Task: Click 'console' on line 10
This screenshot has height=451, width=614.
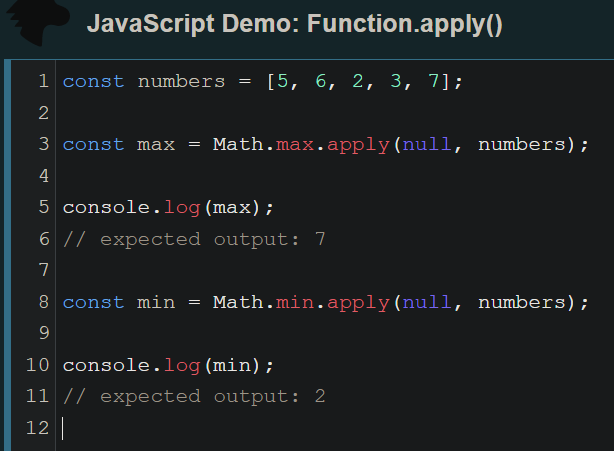Action: click(x=106, y=365)
